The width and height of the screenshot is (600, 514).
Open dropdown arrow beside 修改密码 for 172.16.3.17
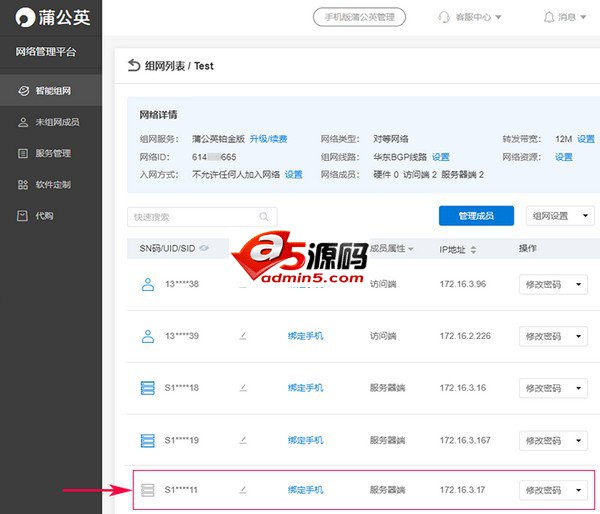pos(579,490)
